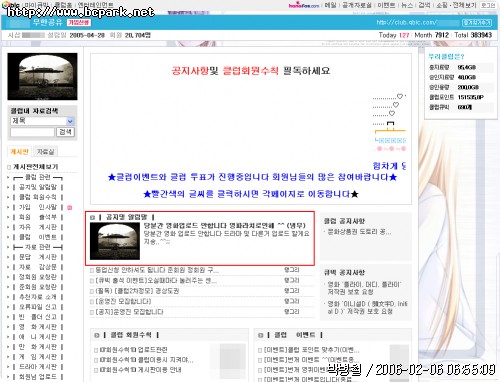Open featured post 당분간 영화업로드 안합니다
The height and width of the screenshot is (382, 500).
point(224,226)
